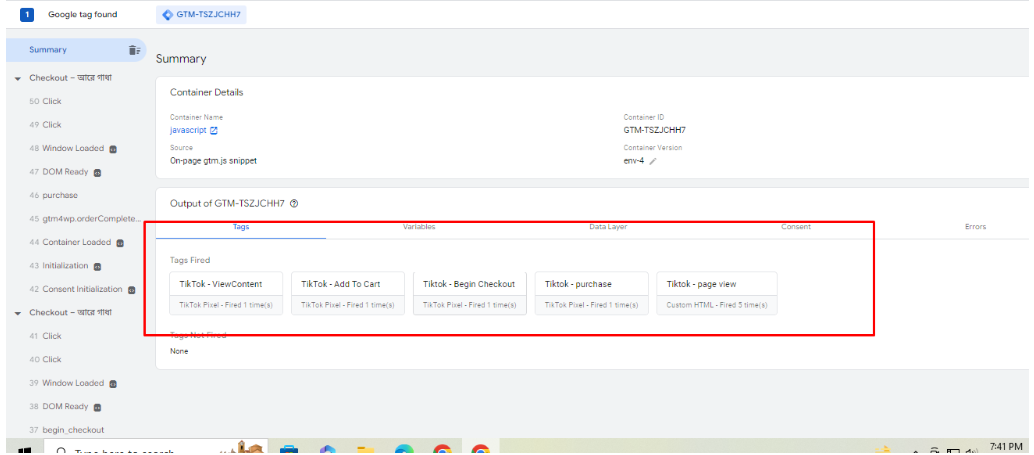Clear the event list with the Summary trash icon
The image size is (1034, 455).
pos(134,50)
